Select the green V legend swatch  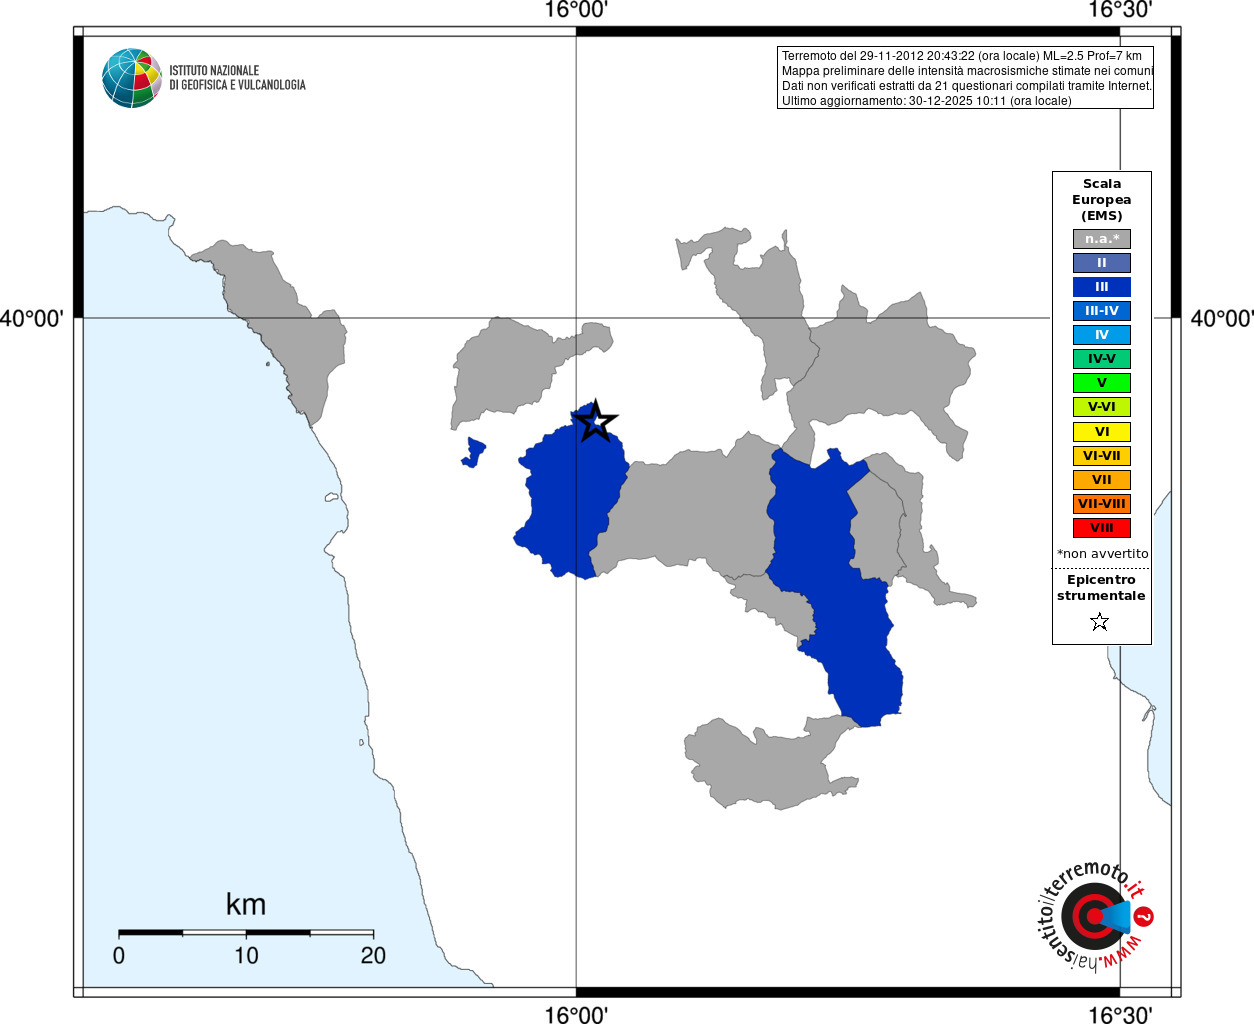1102,383
